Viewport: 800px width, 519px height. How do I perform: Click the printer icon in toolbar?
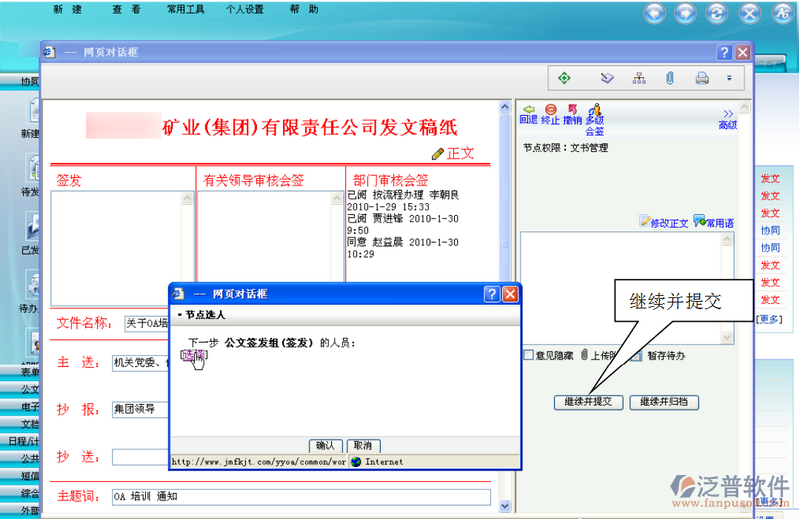[x=702, y=78]
